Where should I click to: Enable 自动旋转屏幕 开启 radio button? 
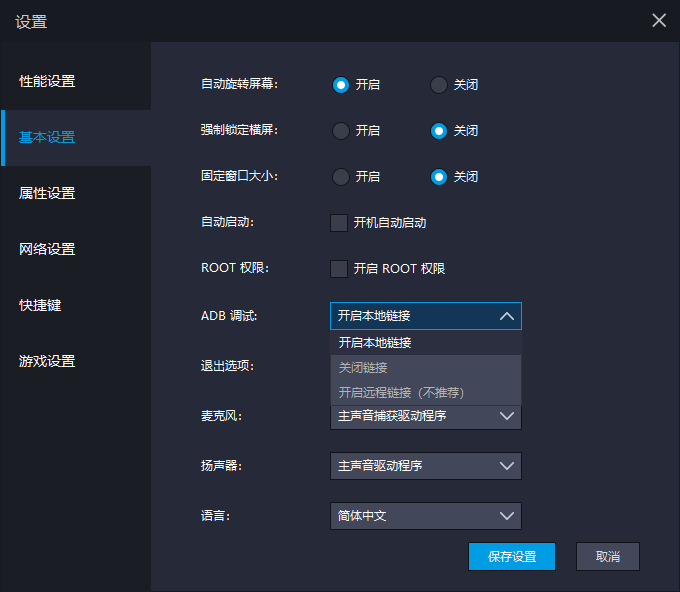tap(341, 85)
